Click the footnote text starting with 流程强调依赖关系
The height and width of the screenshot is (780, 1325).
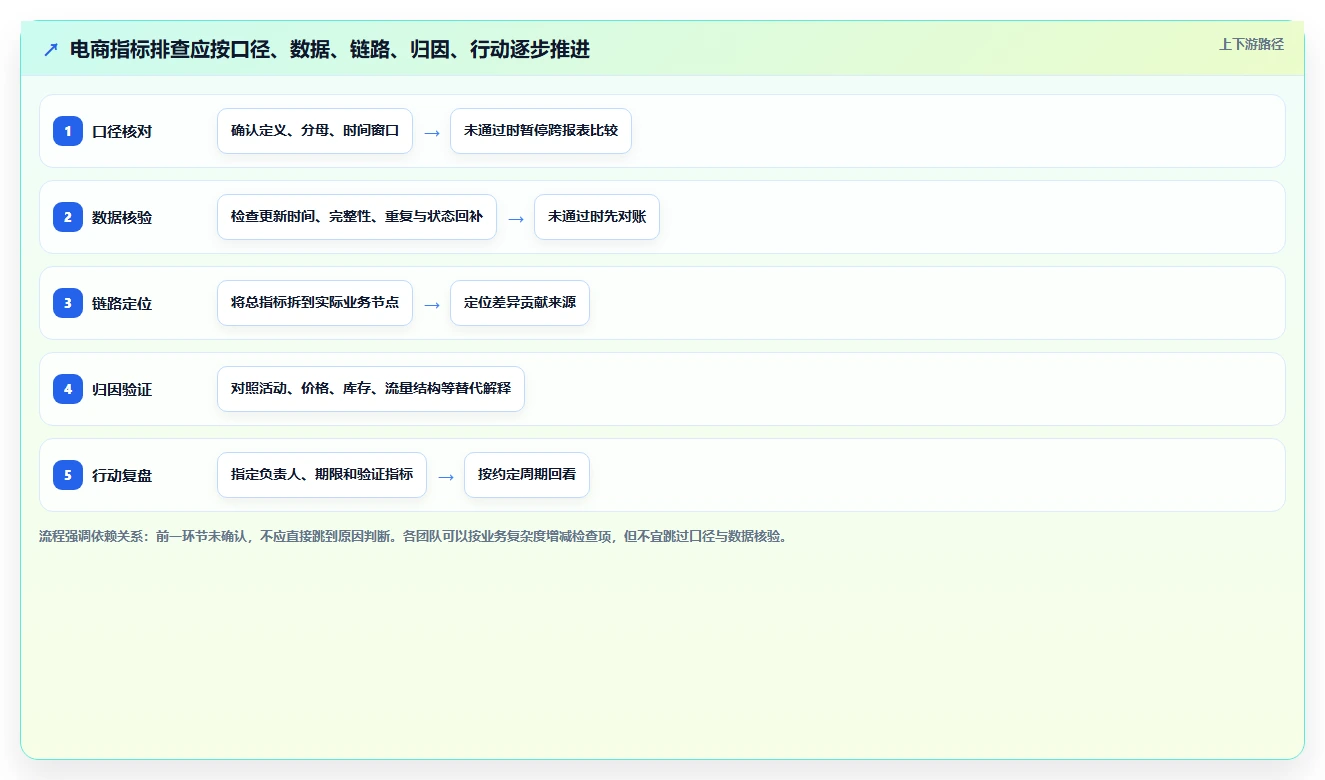(x=413, y=536)
